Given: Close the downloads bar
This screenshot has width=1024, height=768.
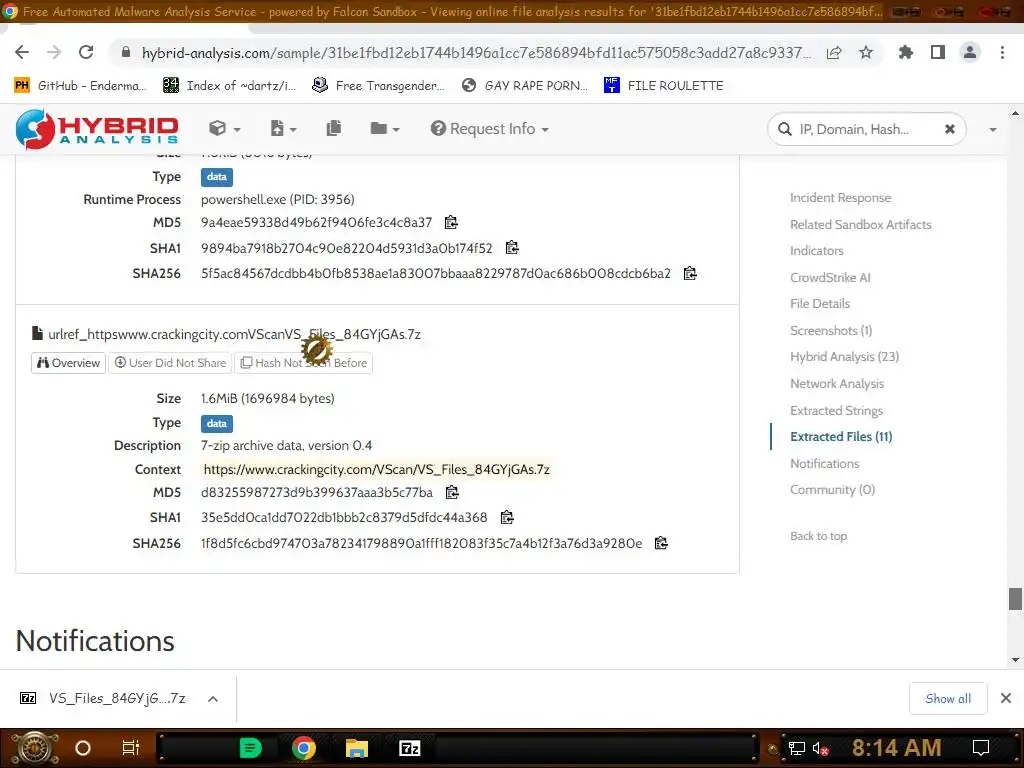Looking at the screenshot, I should 1006,699.
